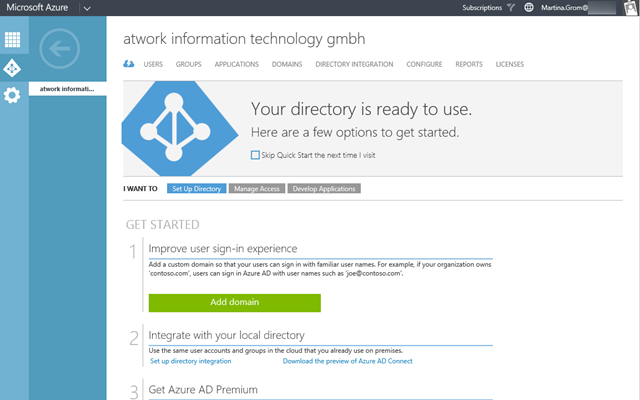Screen dimensions: 640x400
Task: Open the REPORTS tab
Action: tap(469, 64)
